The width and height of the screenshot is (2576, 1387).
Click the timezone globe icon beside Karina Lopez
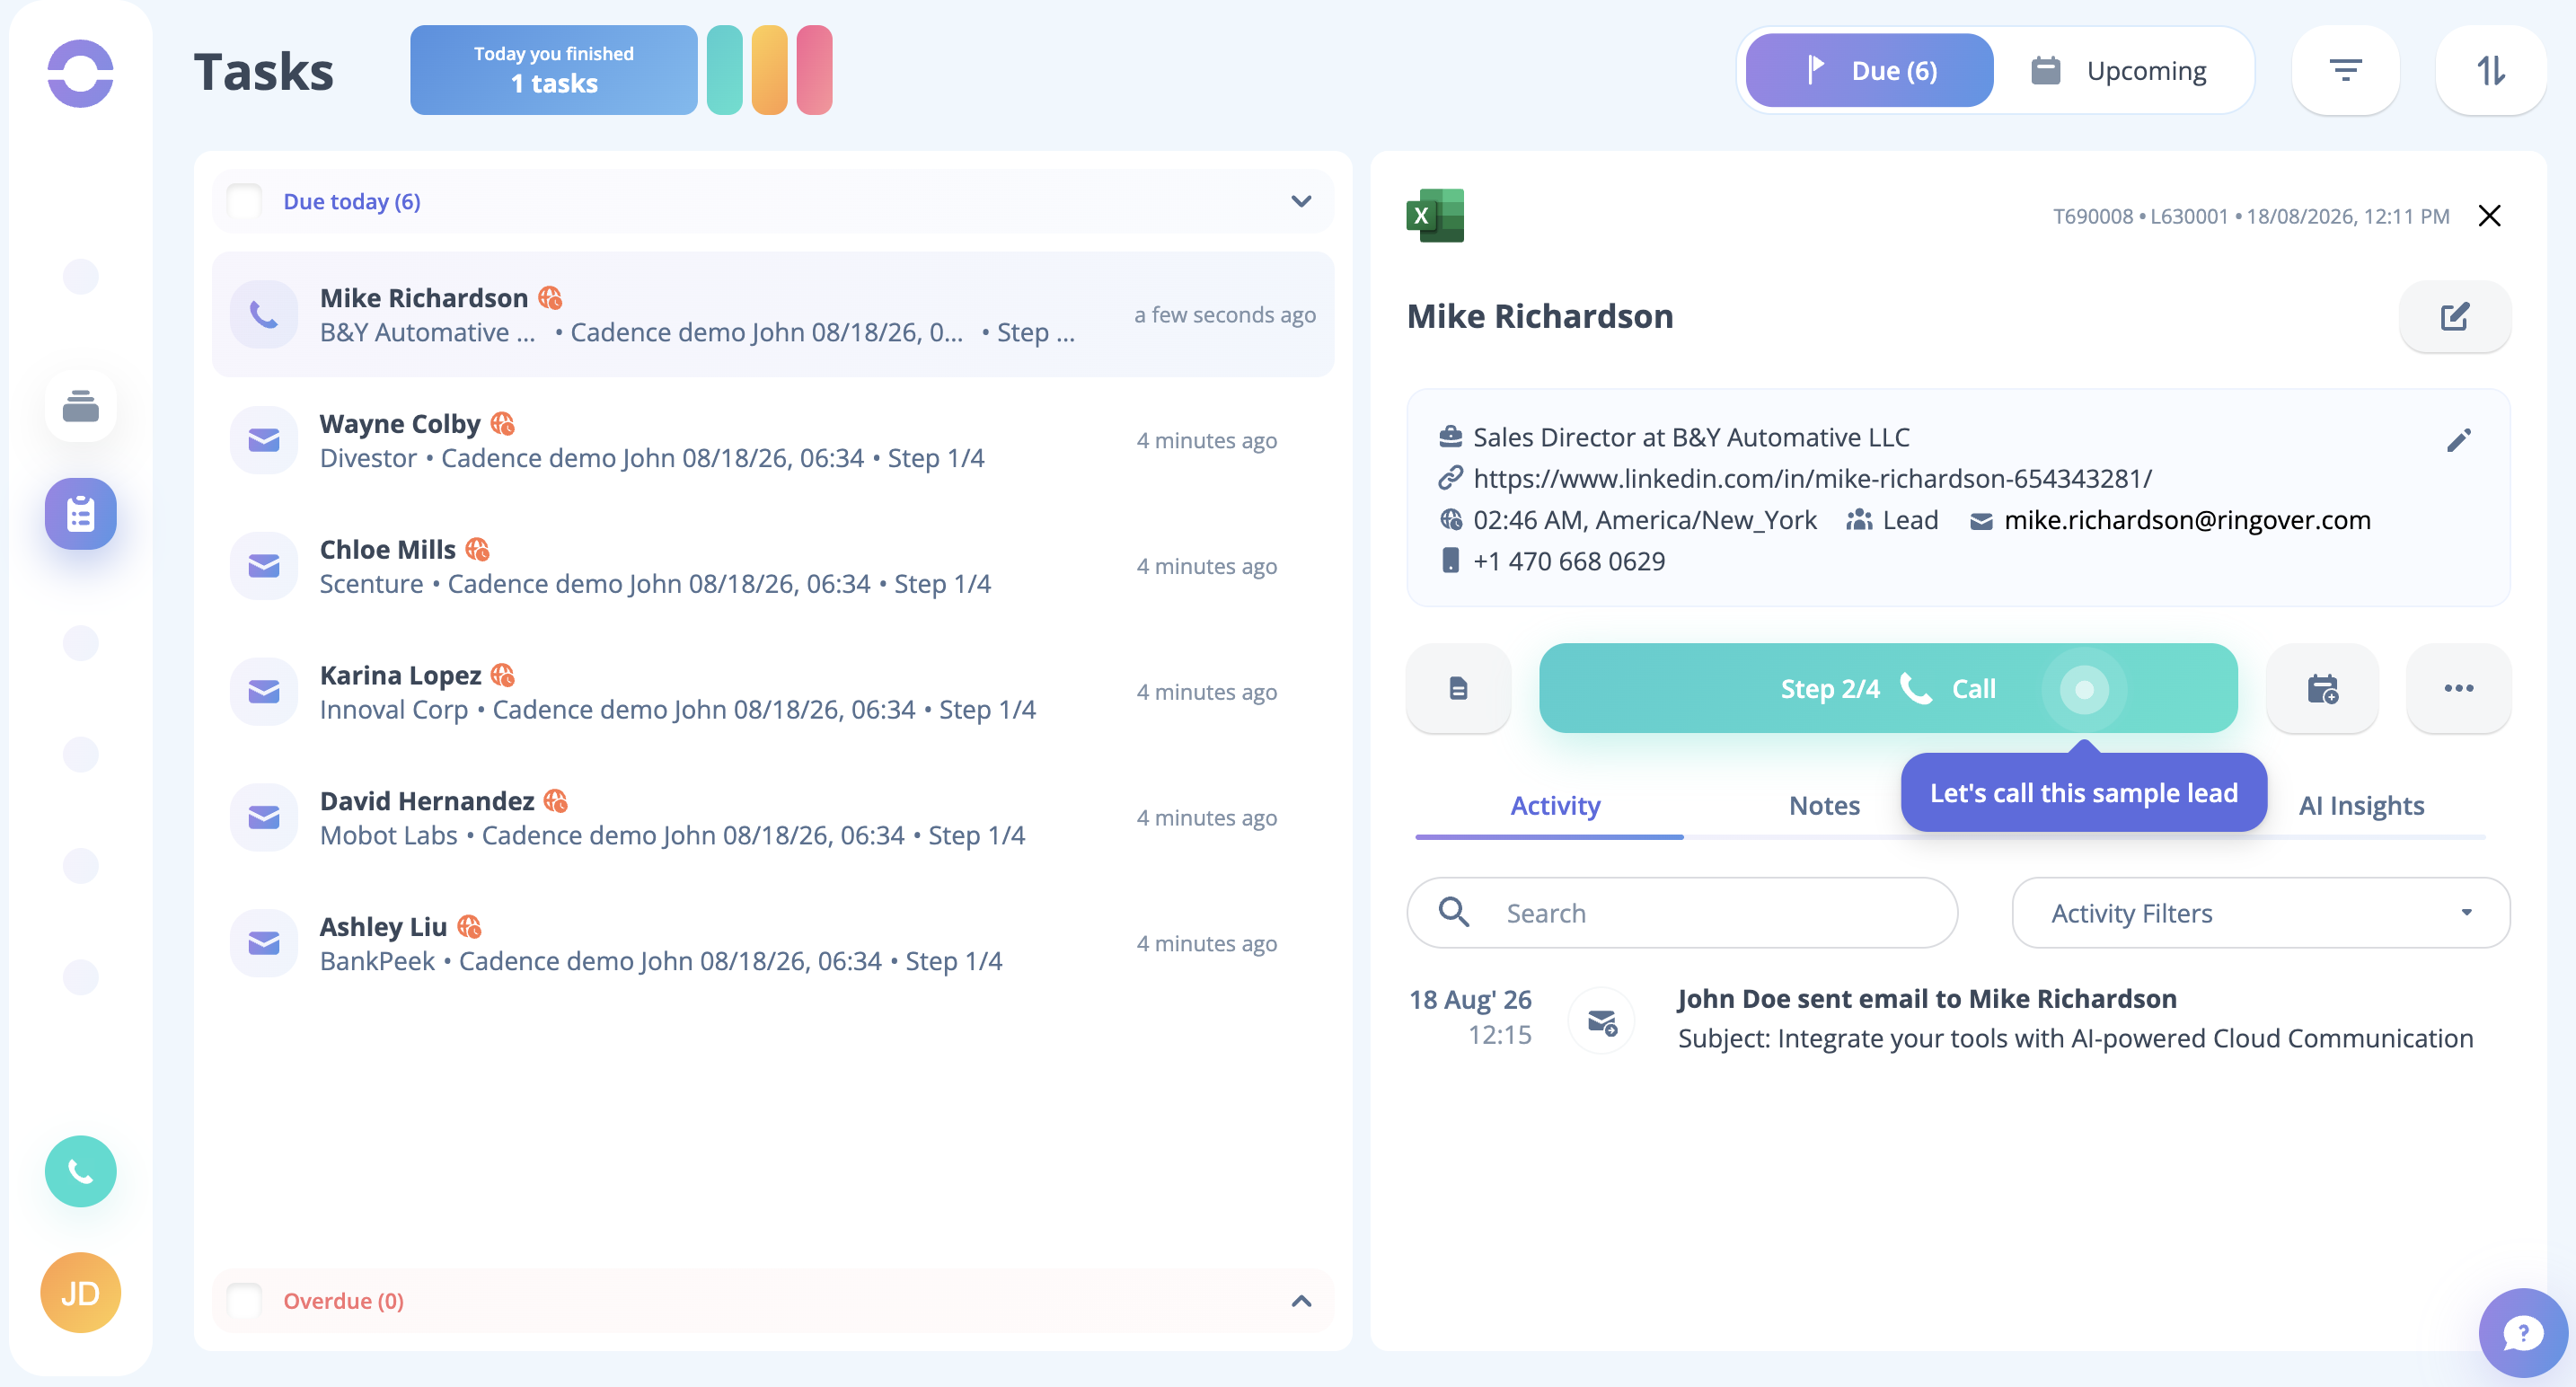tap(503, 676)
